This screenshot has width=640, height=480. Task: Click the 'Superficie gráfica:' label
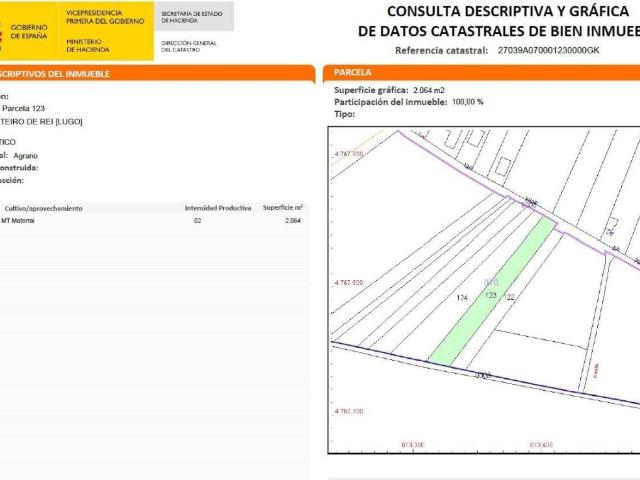tap(371, 90)
